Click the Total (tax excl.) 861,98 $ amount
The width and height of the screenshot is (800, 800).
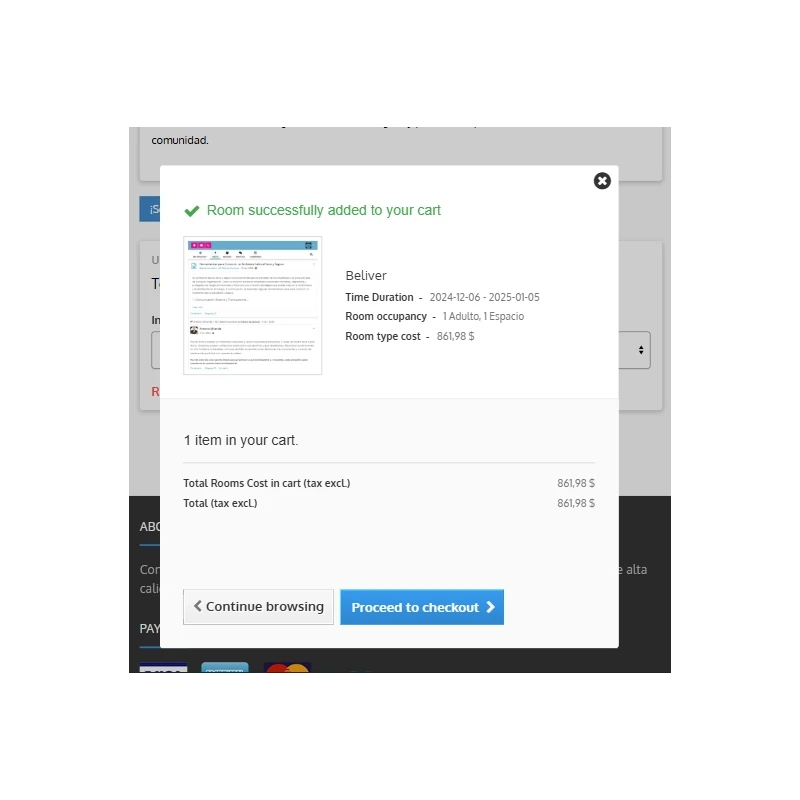pyautogui.click(x=576, y=503)
